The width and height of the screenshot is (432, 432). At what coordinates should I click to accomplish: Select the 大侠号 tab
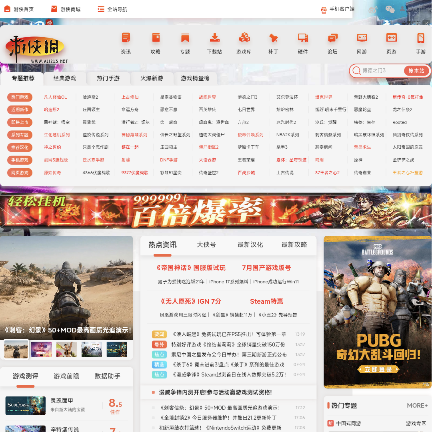(206, 245)
